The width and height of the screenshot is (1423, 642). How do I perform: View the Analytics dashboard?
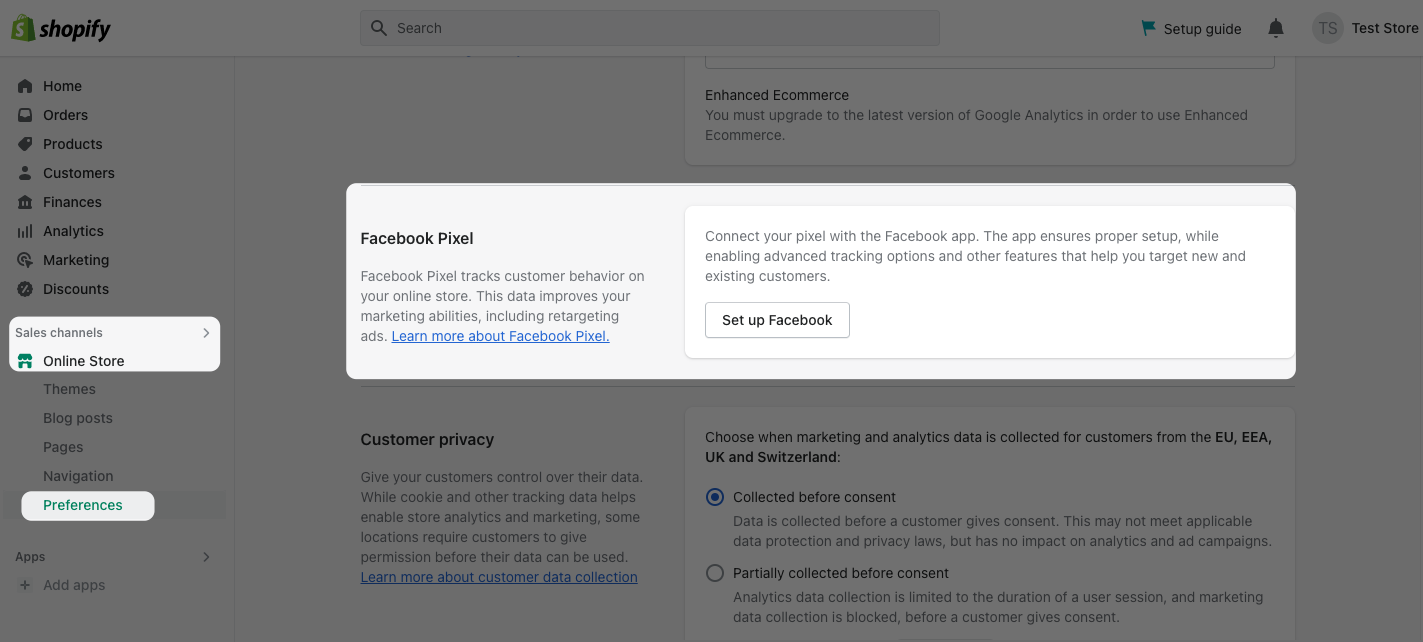click(72, 231)
